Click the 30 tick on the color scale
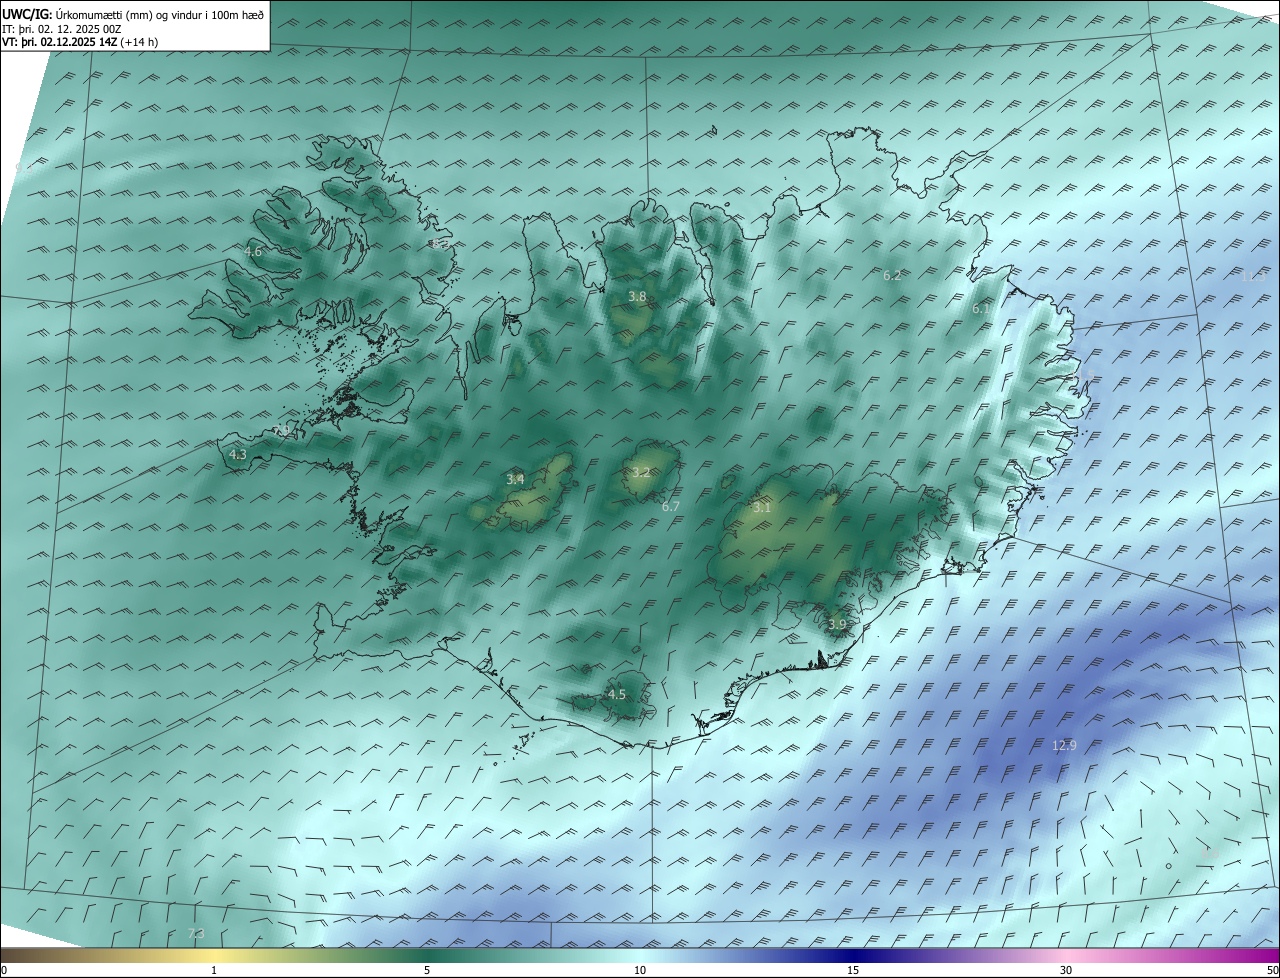This screenshot has width=1280, height=978. (x=1066, y=970)
